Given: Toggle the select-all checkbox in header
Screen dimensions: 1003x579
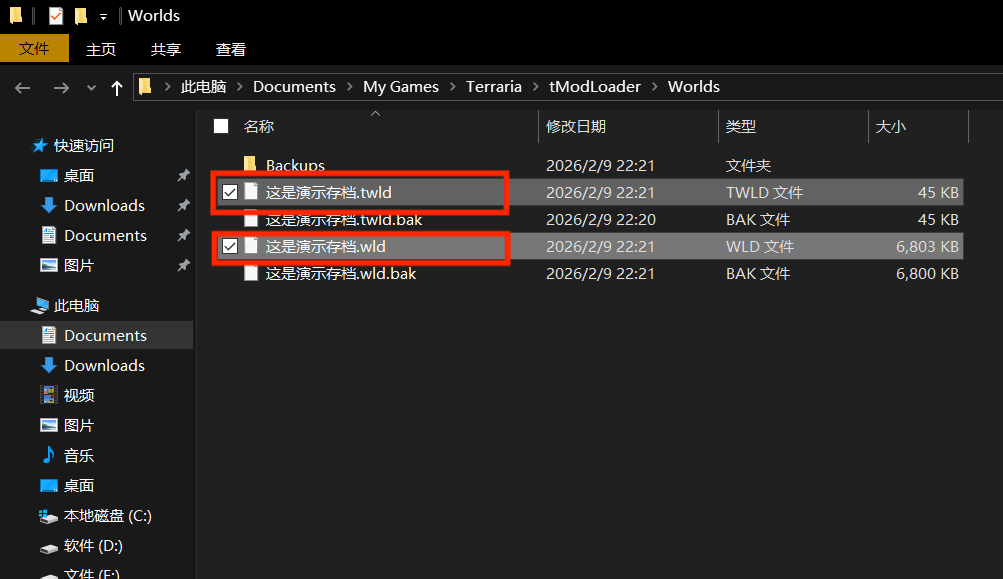Looking at the screenshot, I should point(221,126).
